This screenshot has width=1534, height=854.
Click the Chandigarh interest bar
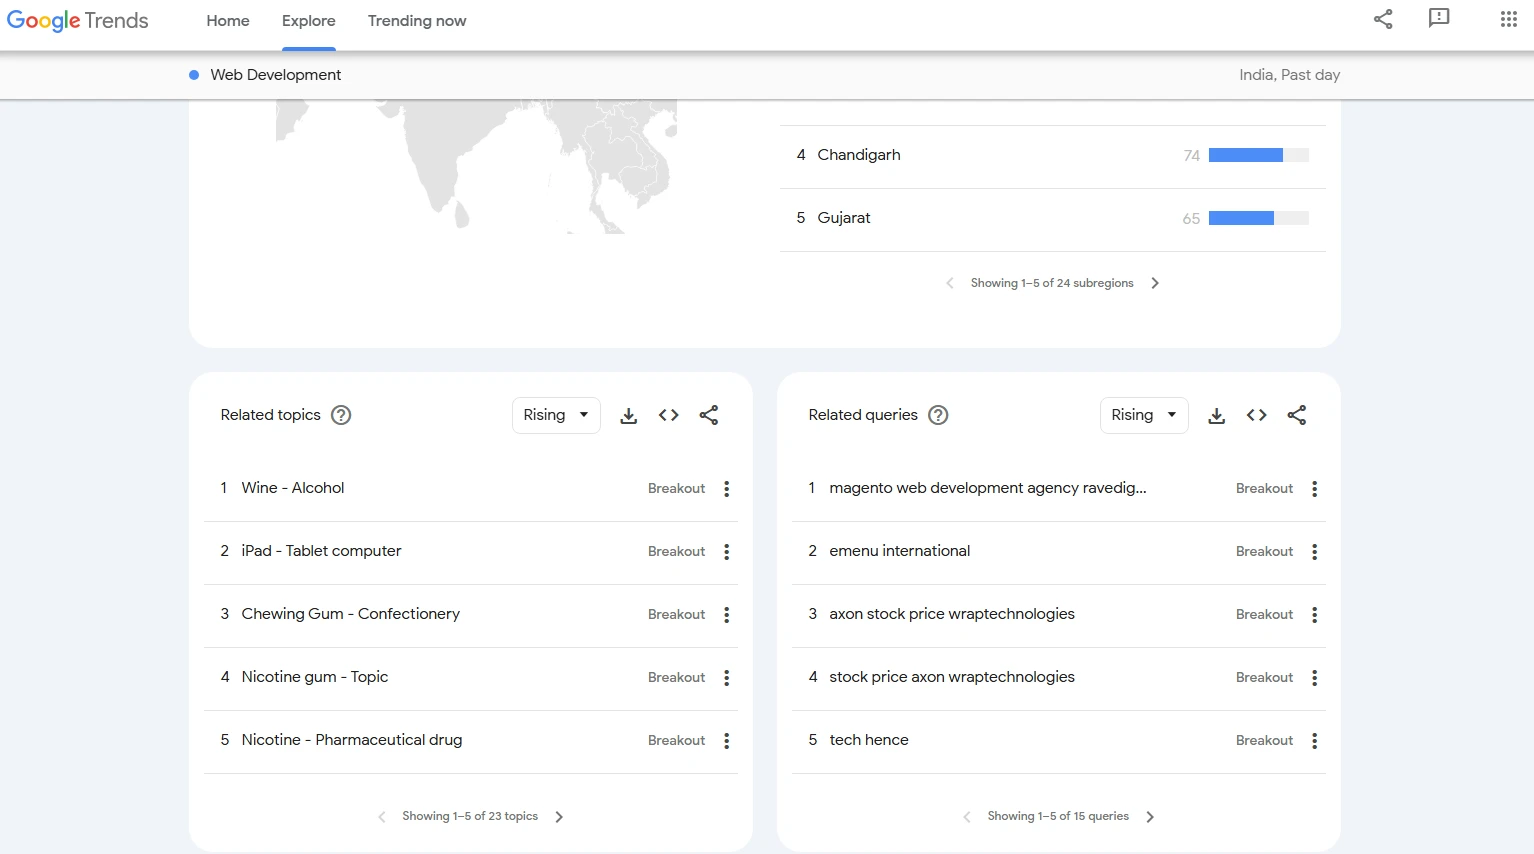click(1257, 155)
